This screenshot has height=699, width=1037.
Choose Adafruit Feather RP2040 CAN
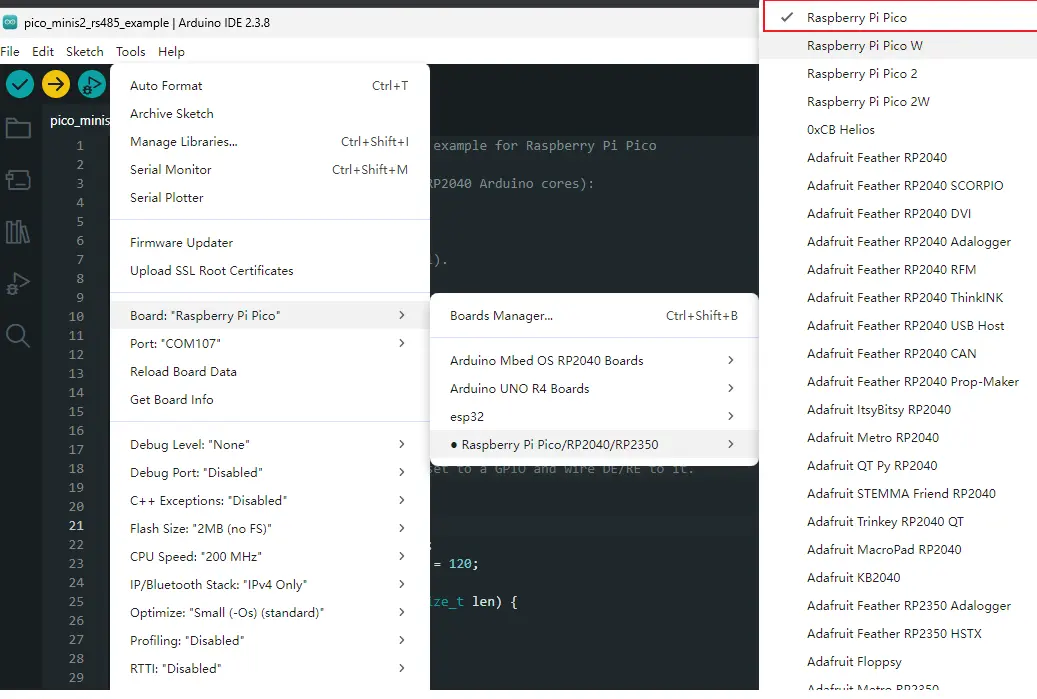pos(898,353)
